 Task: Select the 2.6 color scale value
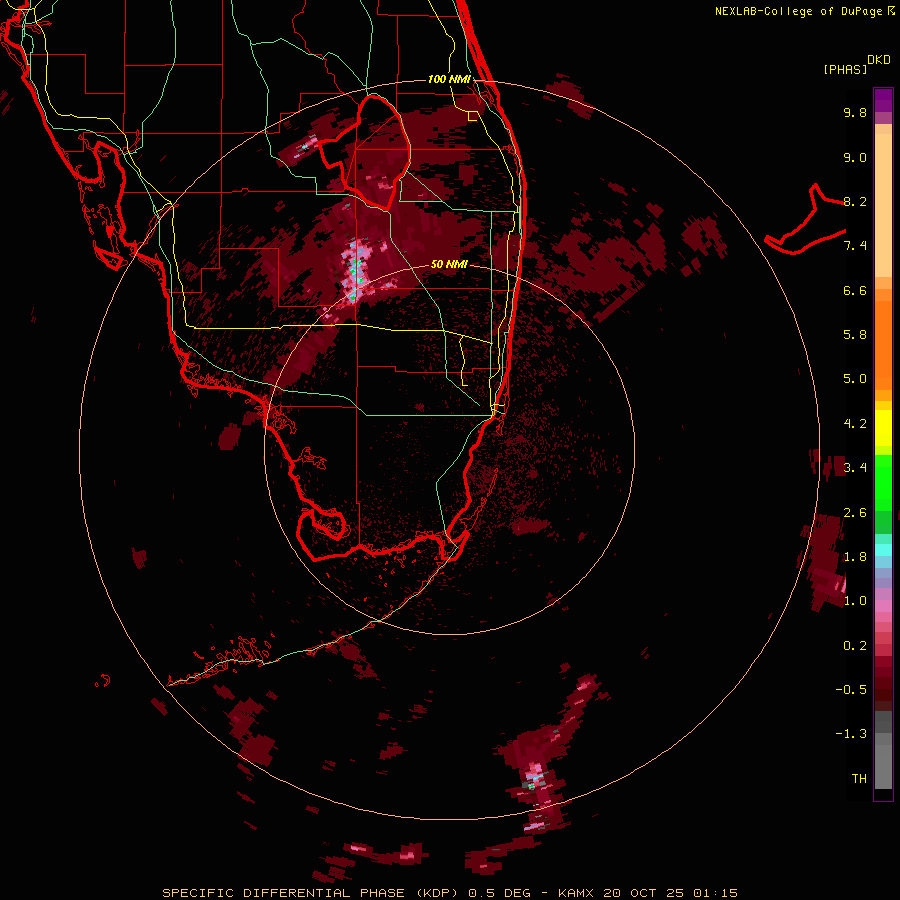[855, 513]
